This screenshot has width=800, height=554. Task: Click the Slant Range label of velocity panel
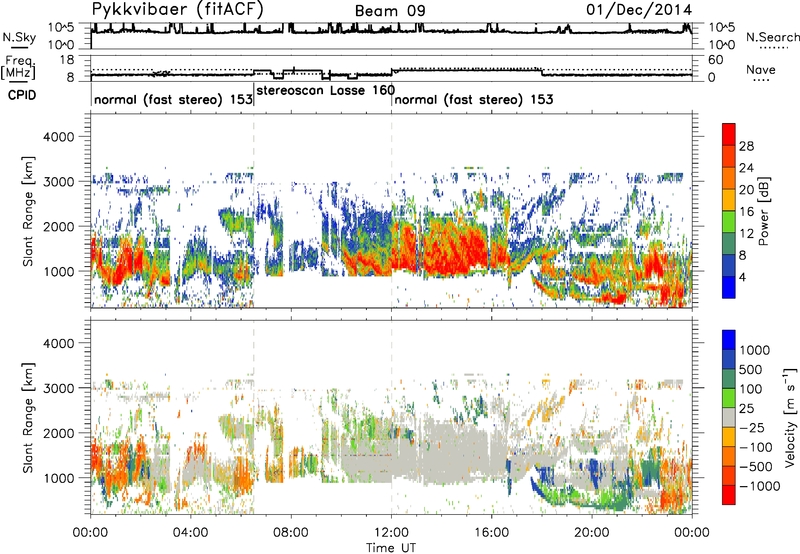click(28, 418)
